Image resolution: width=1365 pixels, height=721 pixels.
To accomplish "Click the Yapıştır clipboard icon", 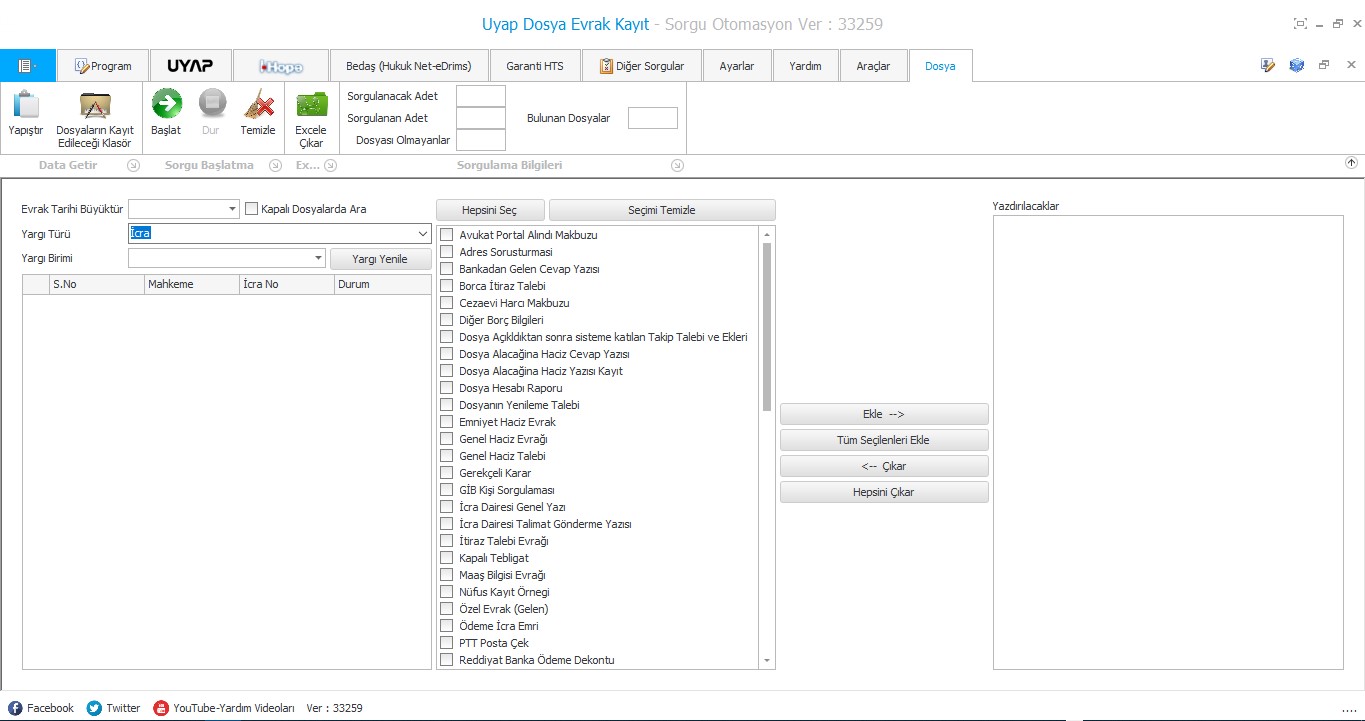I will [x=26, y=104].
